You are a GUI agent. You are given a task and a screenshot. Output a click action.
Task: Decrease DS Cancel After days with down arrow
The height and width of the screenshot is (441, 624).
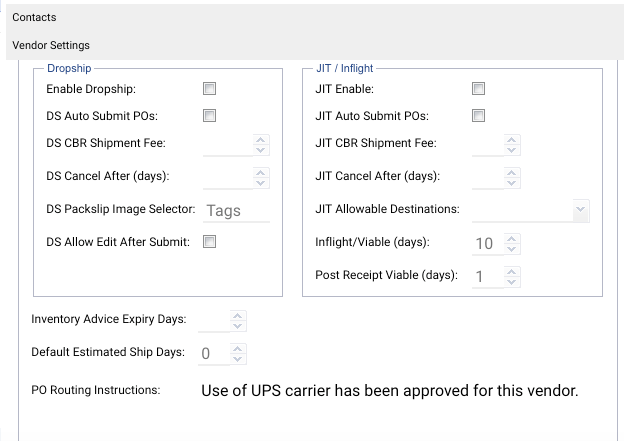pos(261,183)
